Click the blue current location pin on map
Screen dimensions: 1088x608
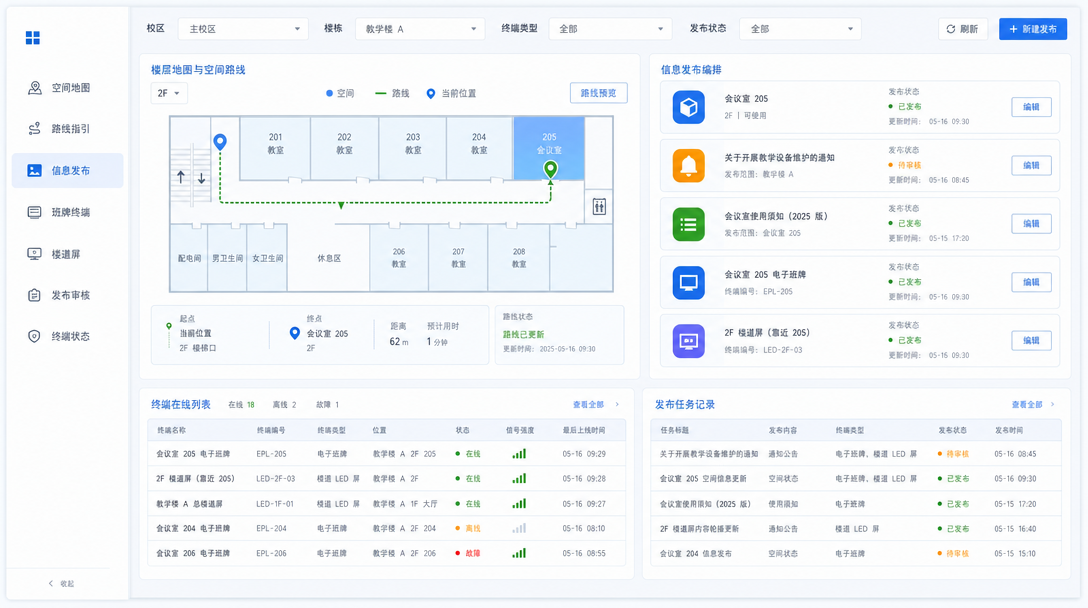[220, 142]
